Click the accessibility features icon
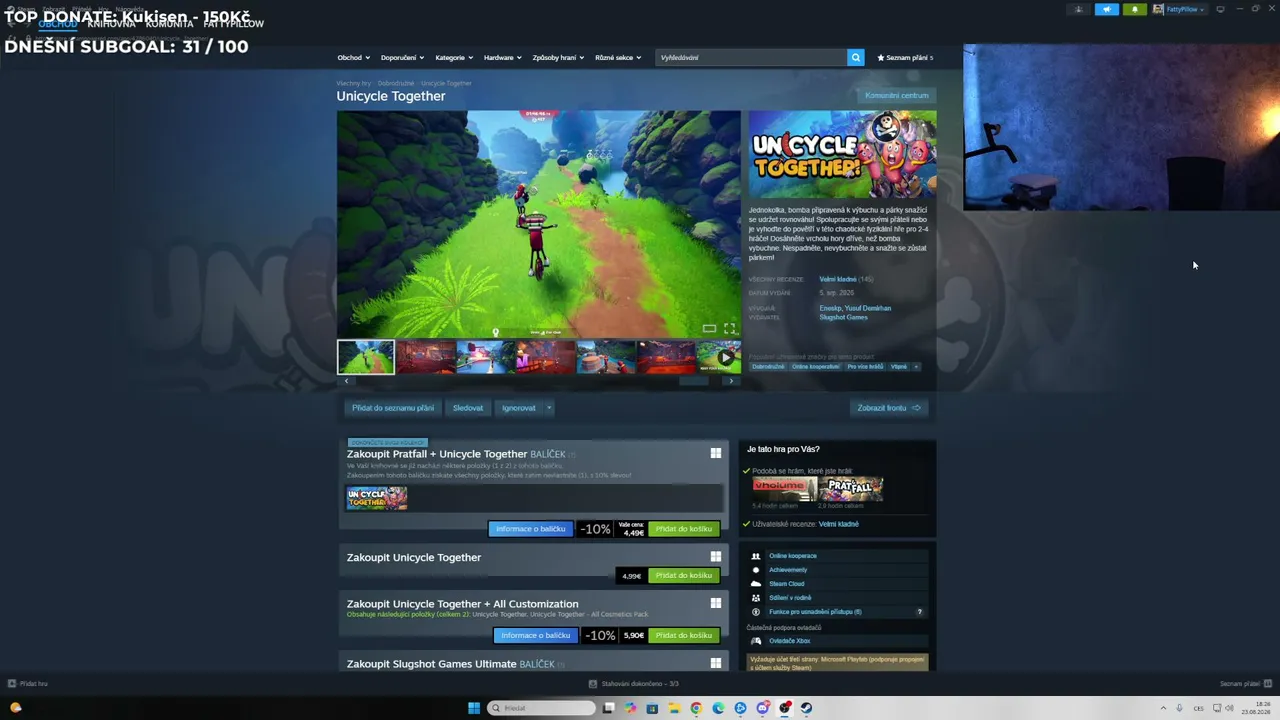Screen dimensions: 1280x720 click(756, 612)
